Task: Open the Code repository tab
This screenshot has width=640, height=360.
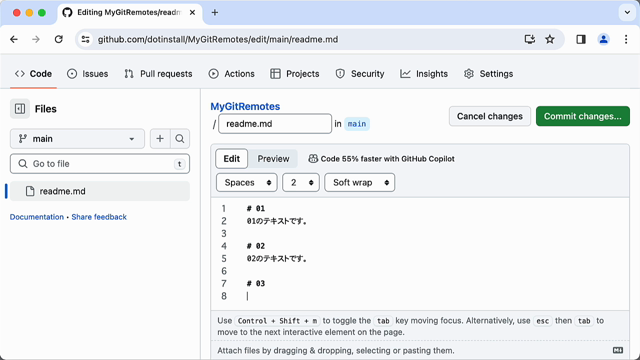Action: (33, 74)
